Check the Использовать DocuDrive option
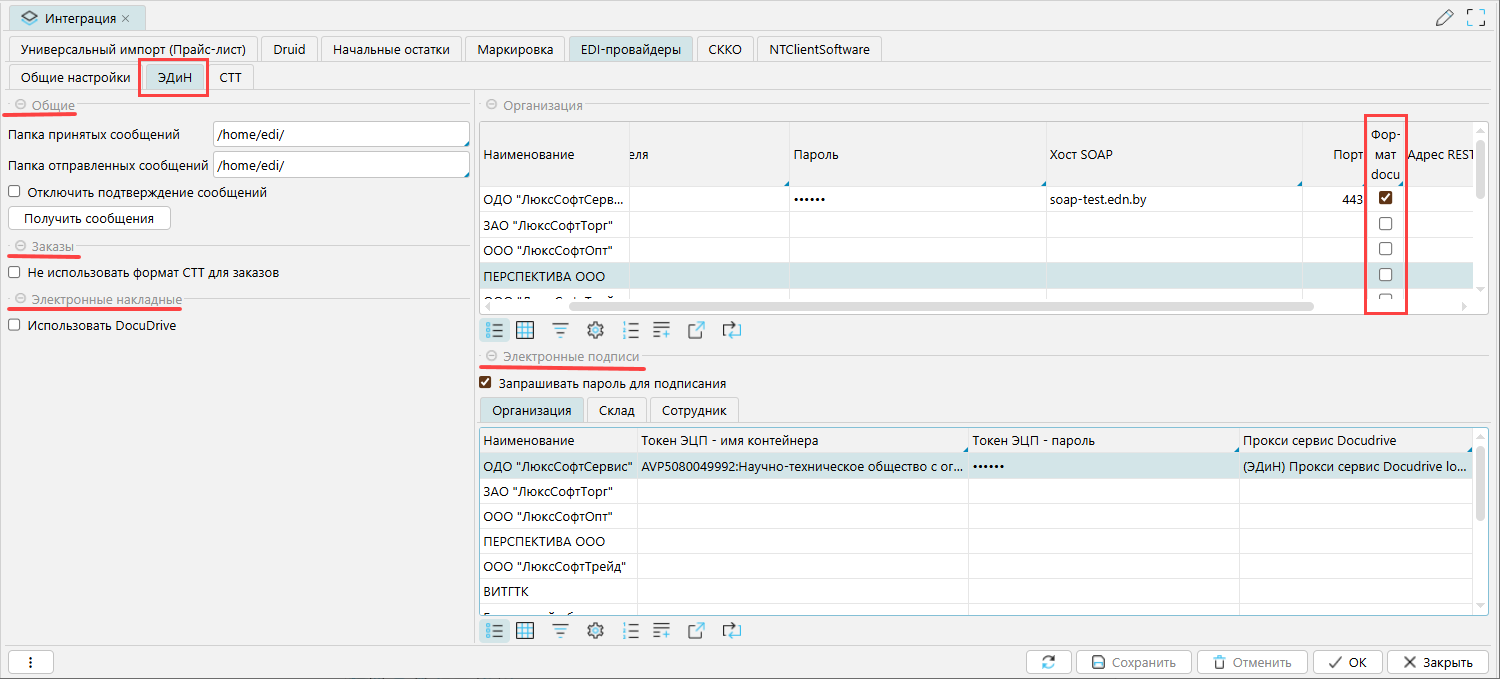 [x=14, y=325]
